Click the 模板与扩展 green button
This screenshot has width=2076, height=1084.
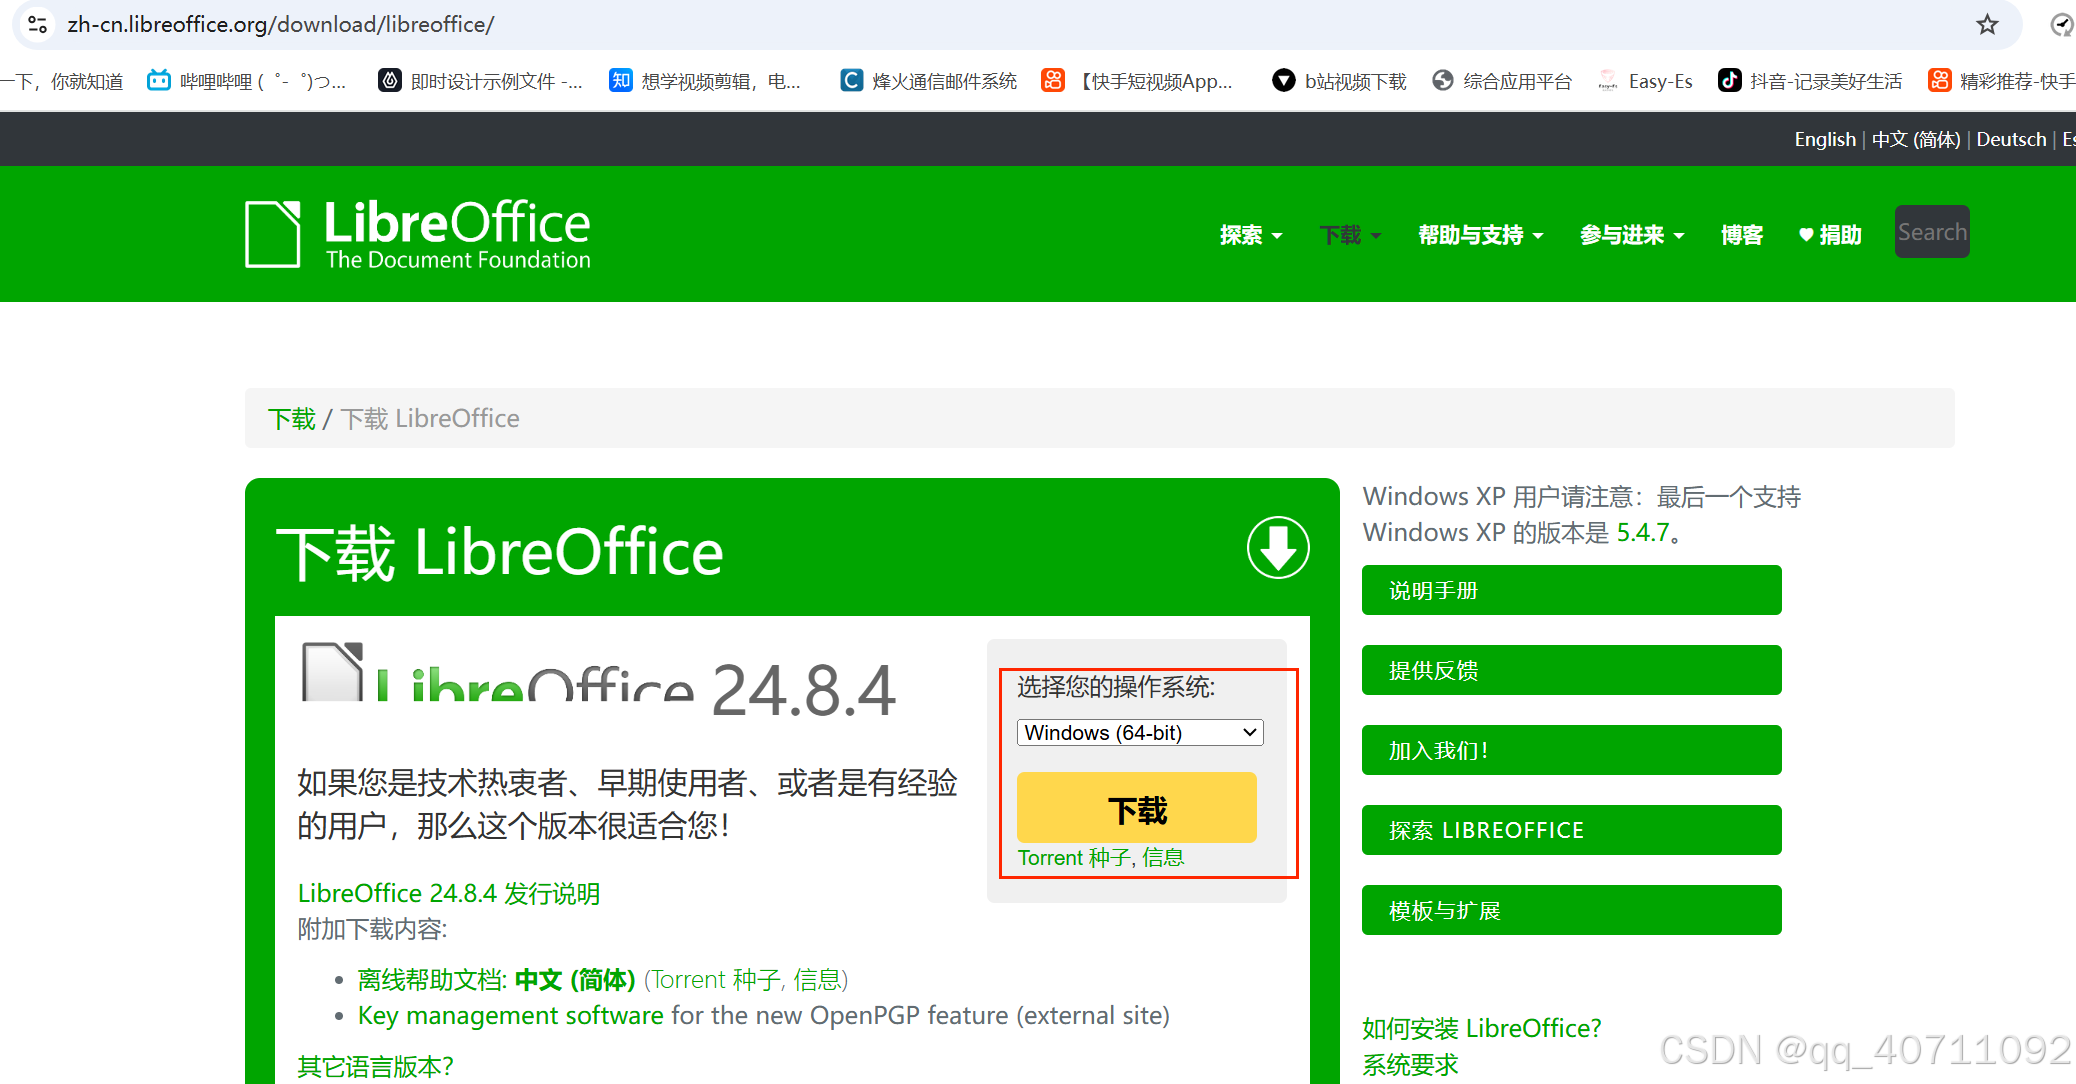(1571, 910)
